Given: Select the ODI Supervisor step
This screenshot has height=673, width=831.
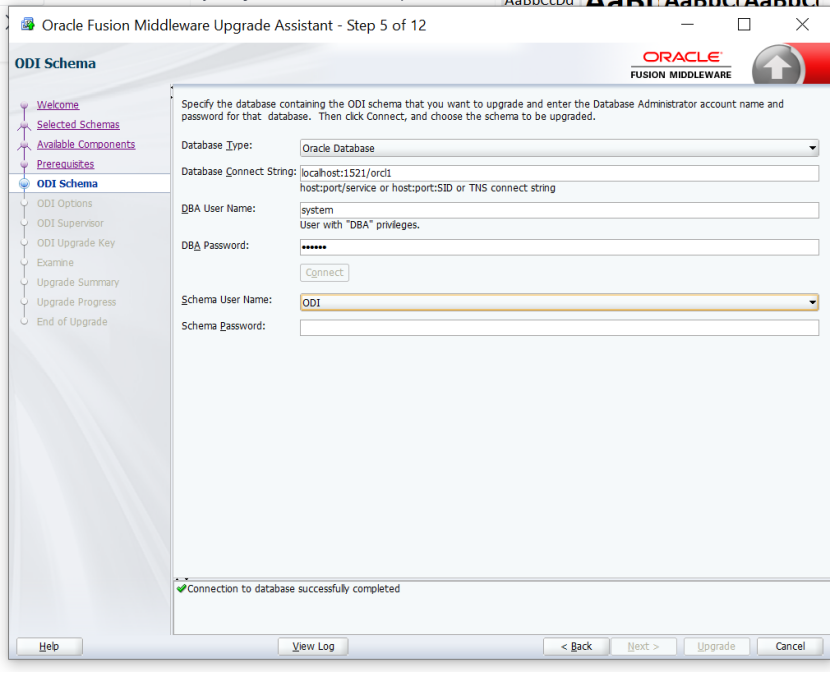Looking at the screenshot, I should (70, 223).
